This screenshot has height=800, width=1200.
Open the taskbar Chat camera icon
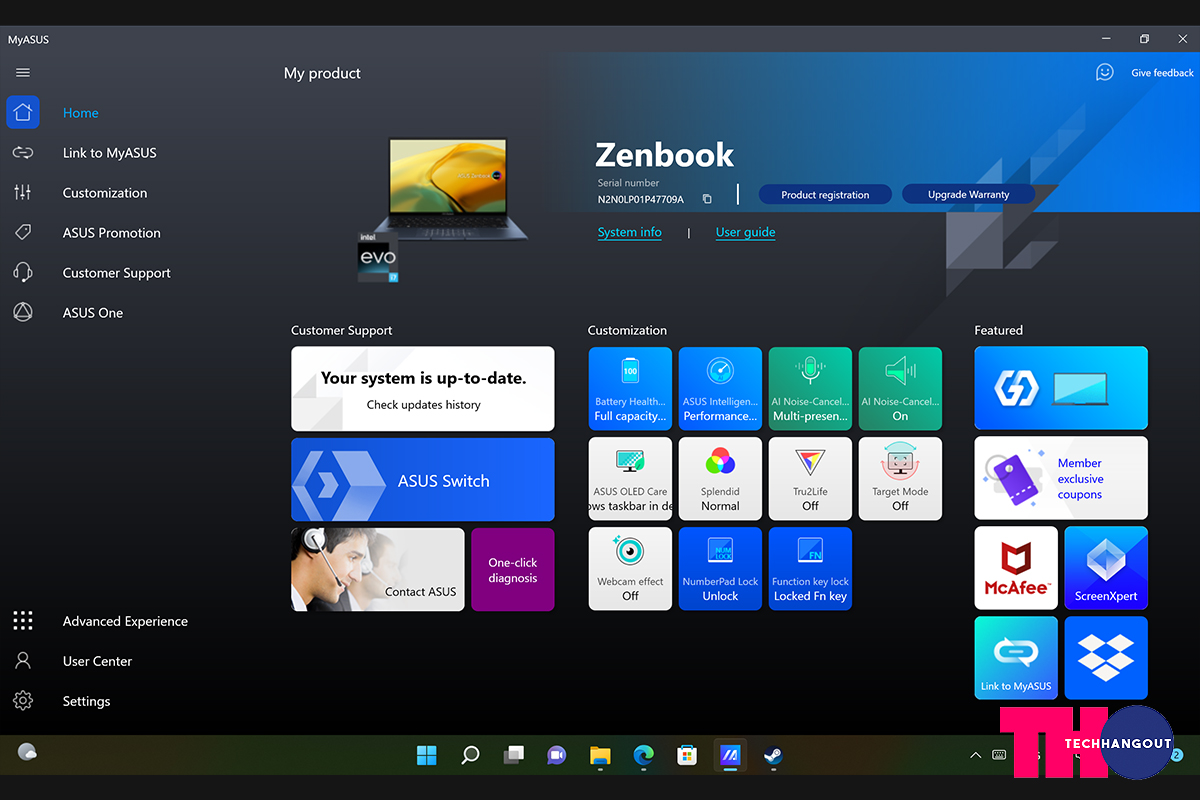[x=557, y=755]
